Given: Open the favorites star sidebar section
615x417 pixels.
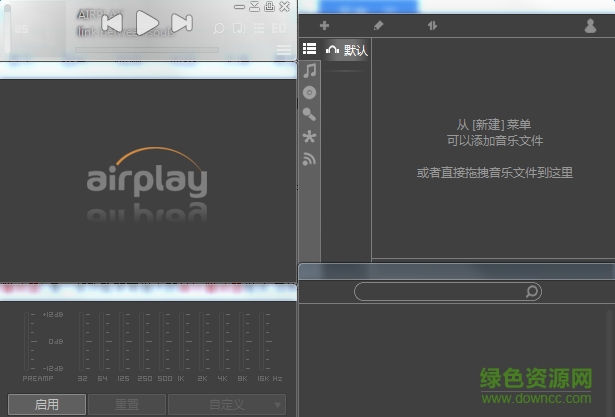Looking at the screenshot, I should tap(309, 137).
